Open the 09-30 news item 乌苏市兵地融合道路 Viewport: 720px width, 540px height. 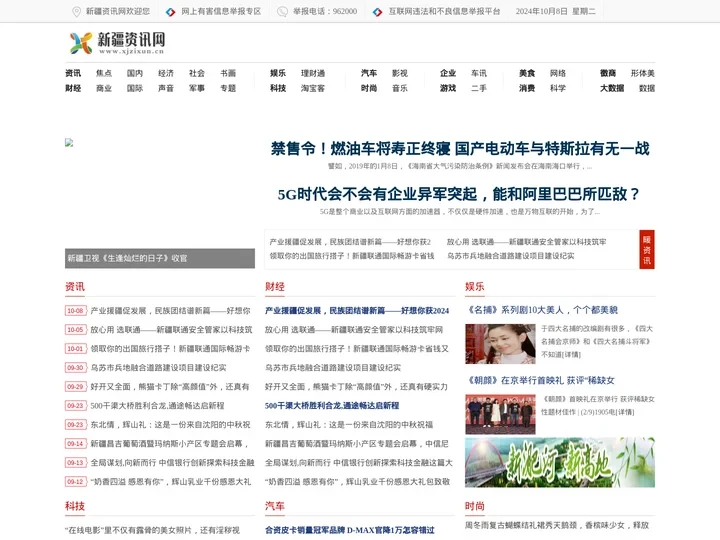coord(158,368)
